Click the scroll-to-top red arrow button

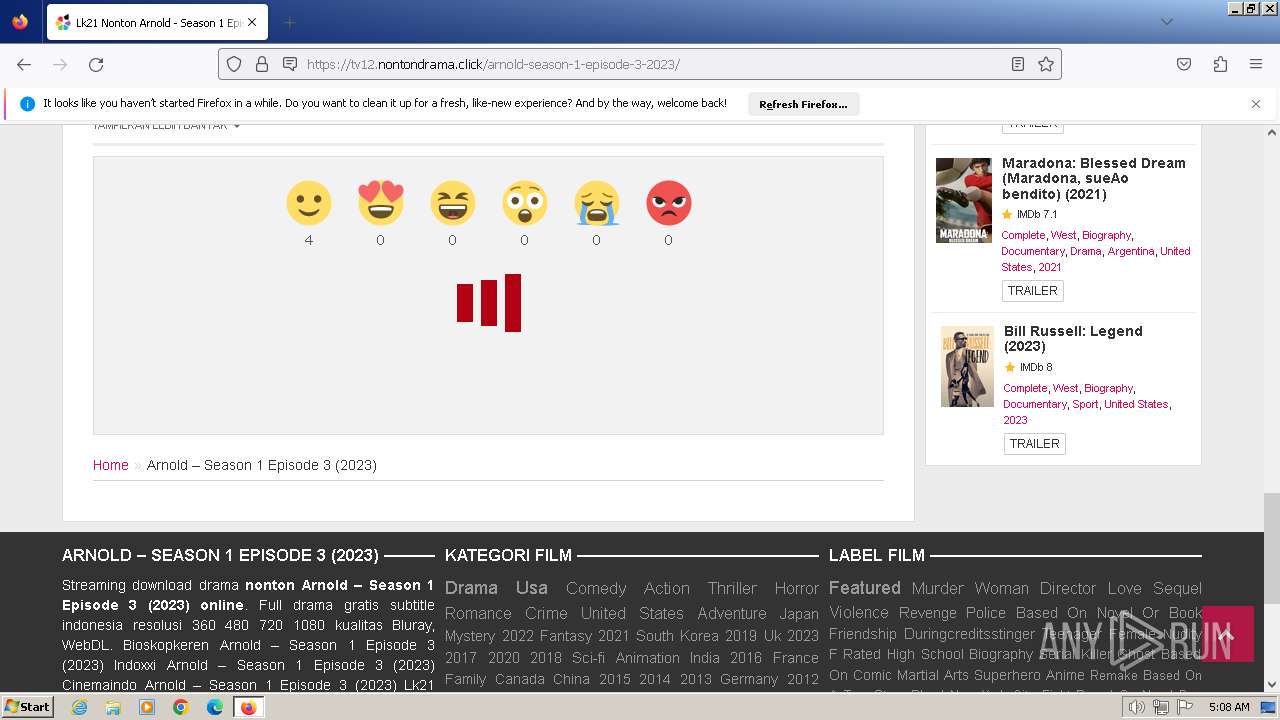click(x=1227, y=634)
